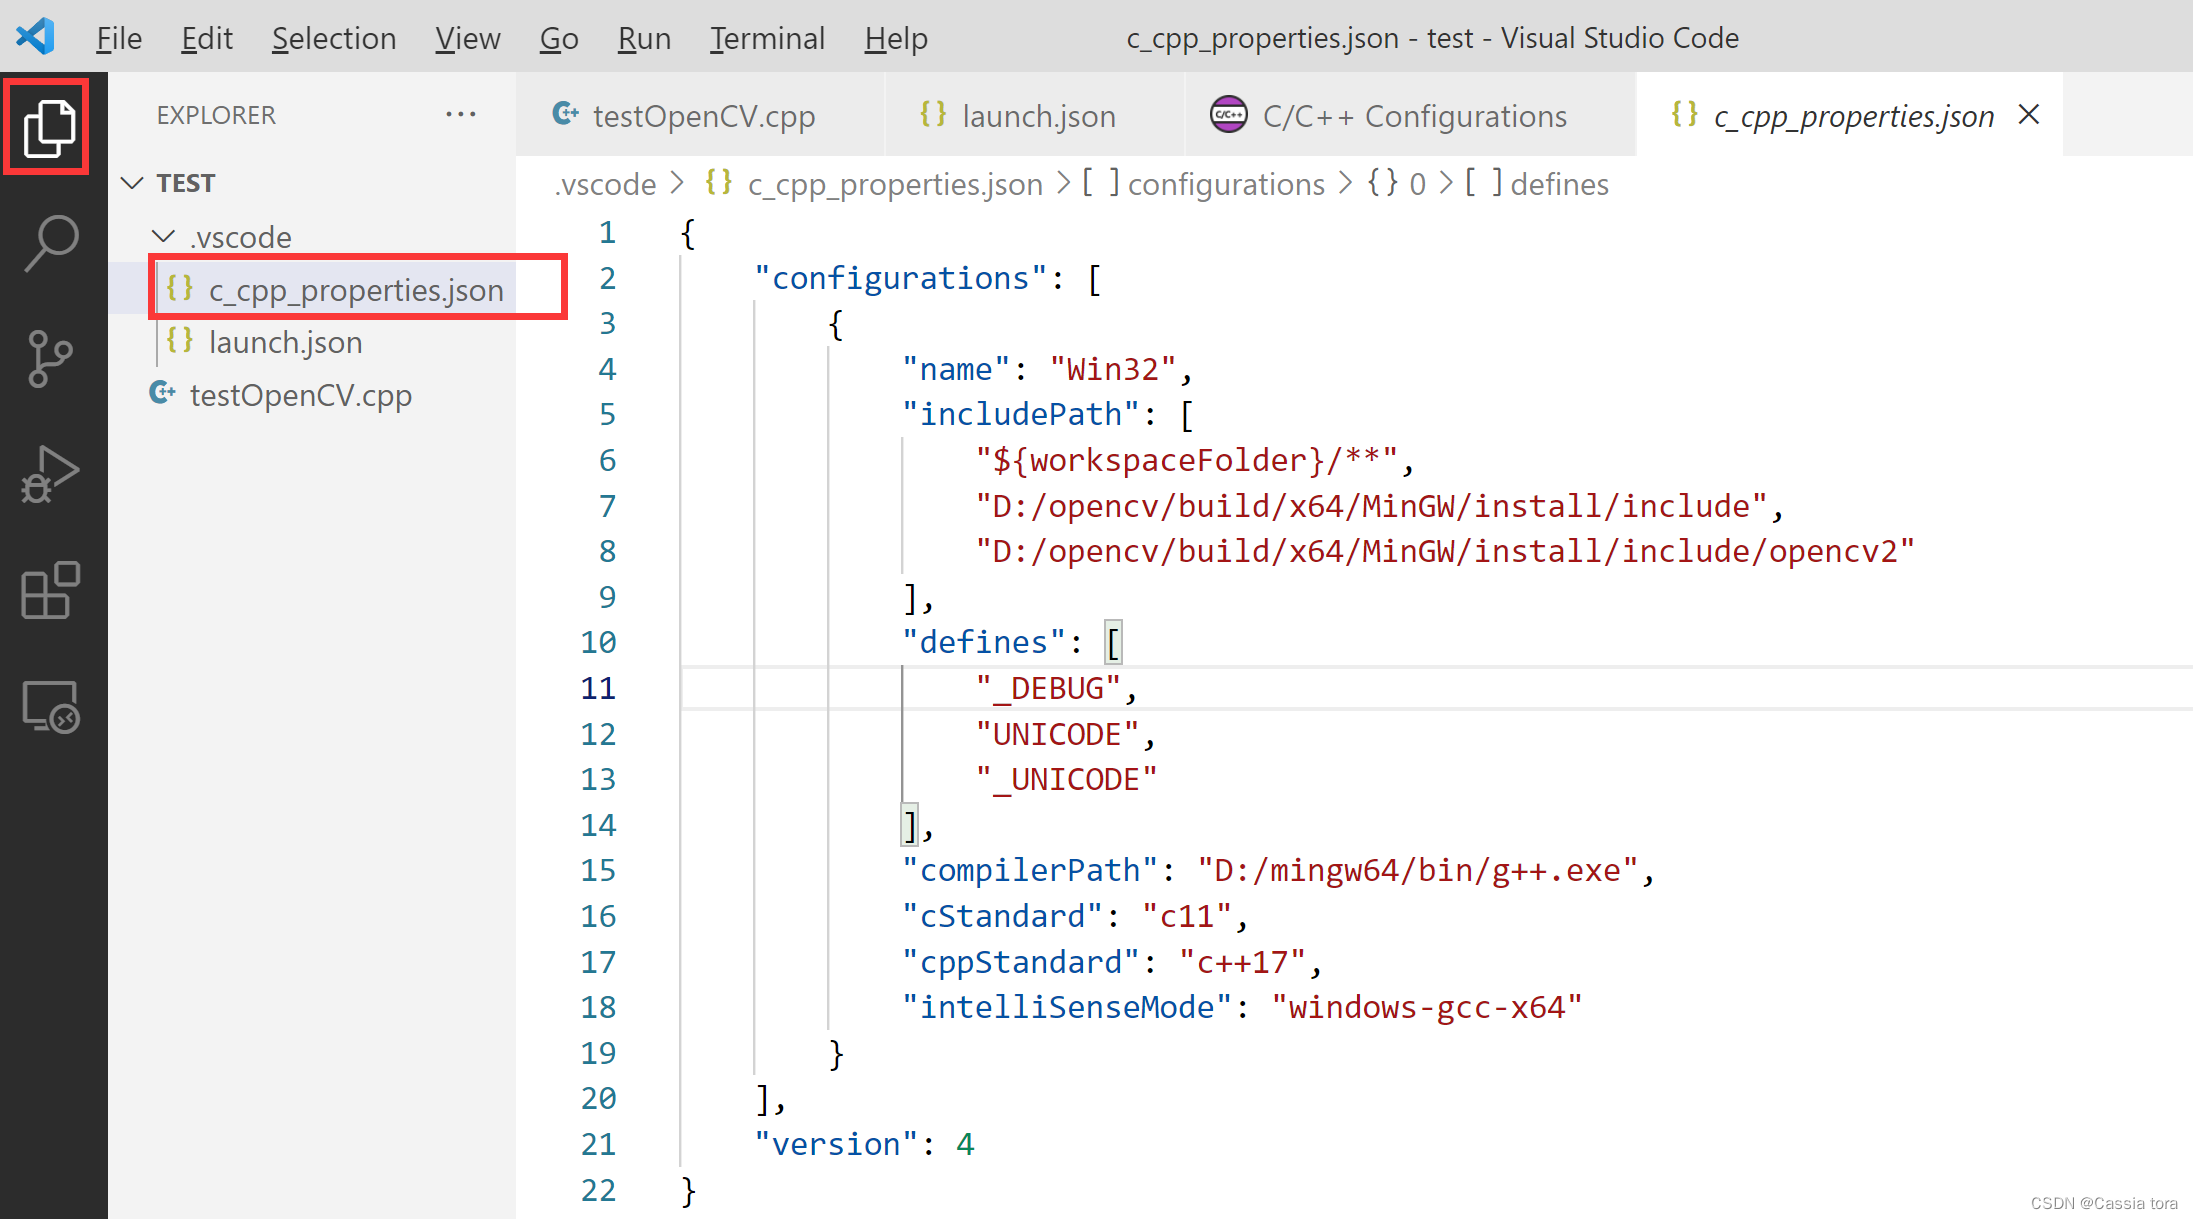The image size is (2193, 1219).
Task: Open the View menu
Action: [467, 38]
